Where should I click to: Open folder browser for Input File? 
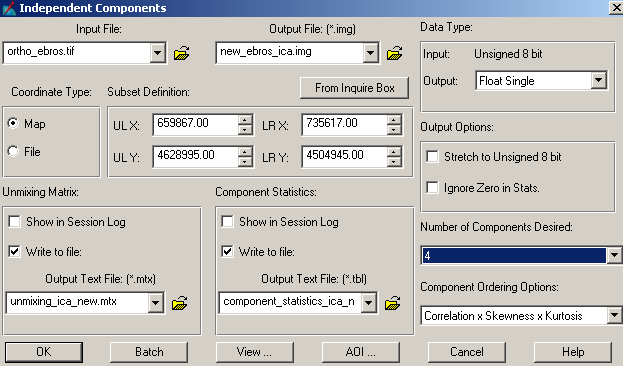point(182,53)
